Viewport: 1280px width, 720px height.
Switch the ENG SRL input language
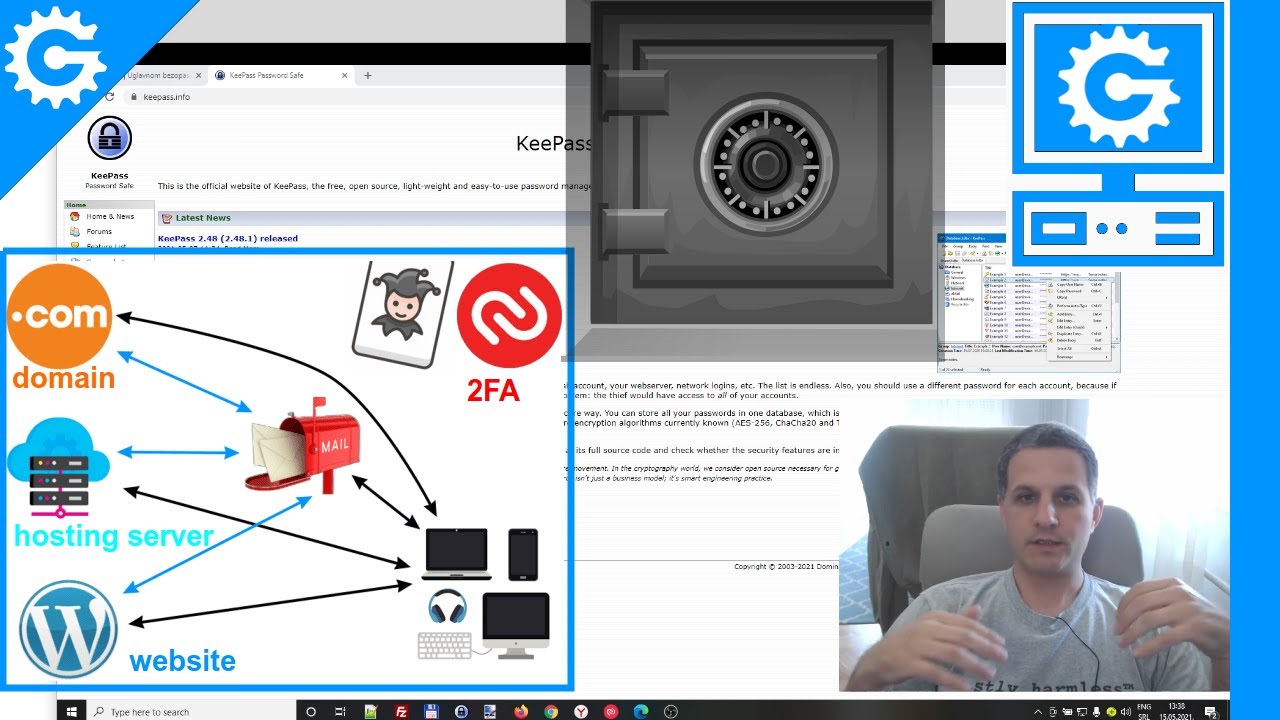point(1144,711)
